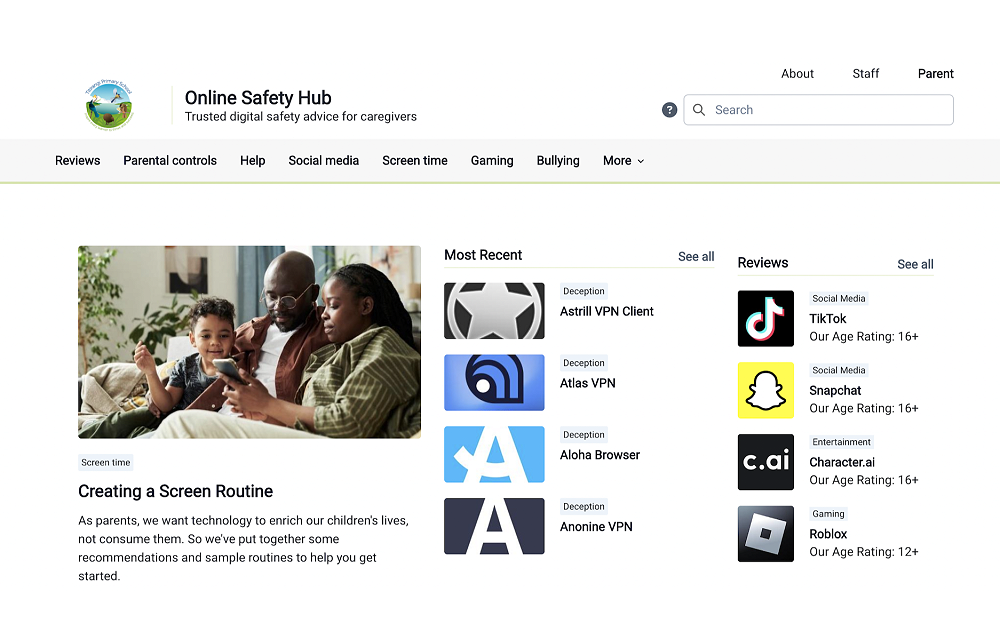
Task: Open the Snapchat ghost icon
Action: click(x=765, y=391)
